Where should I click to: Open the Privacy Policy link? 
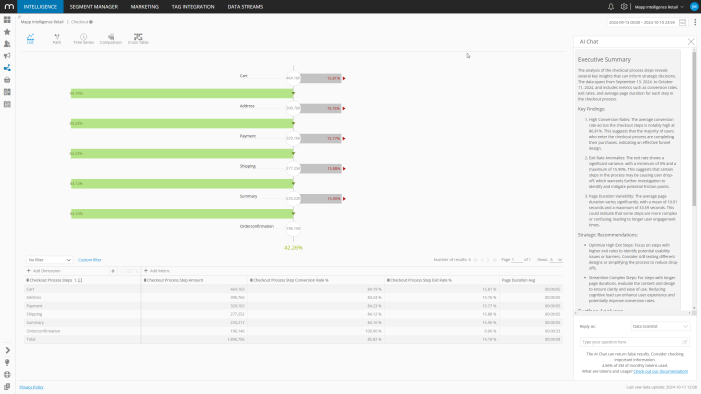(x=31, y=387)
